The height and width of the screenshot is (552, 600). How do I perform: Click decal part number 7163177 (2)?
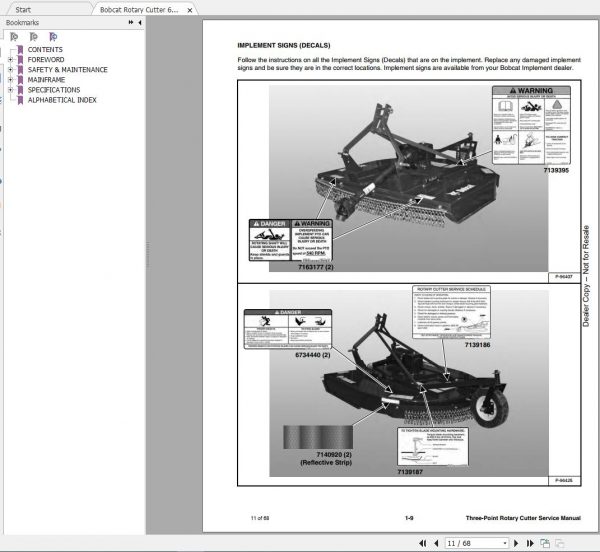point(316,267)
